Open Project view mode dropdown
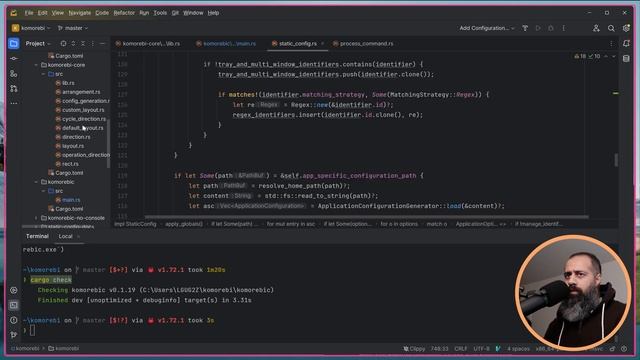This screenshot has height=360, width=640. coord(38,43)
